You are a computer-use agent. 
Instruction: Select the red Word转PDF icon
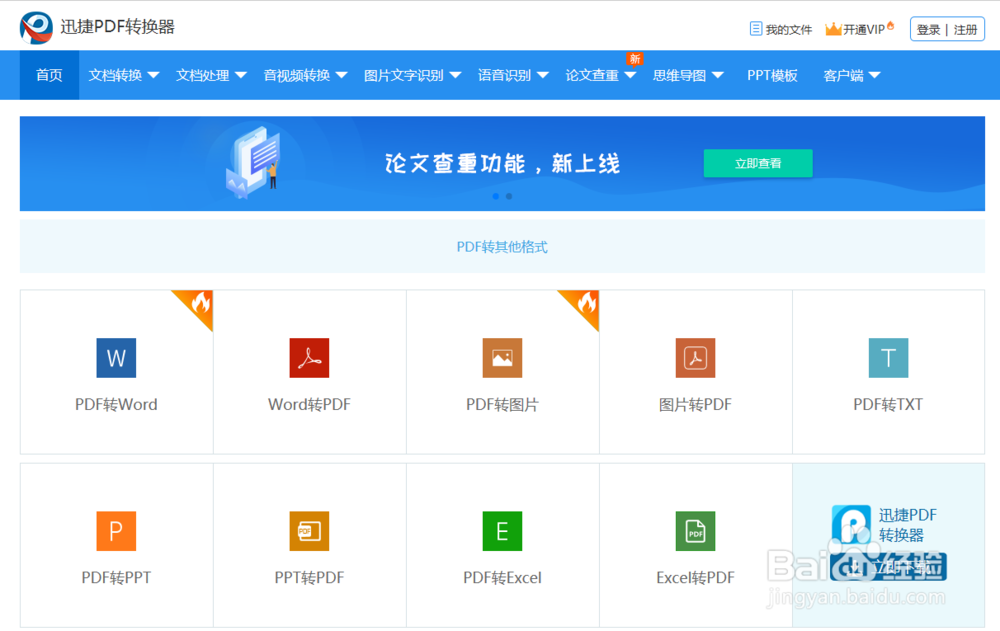(309, 358)
